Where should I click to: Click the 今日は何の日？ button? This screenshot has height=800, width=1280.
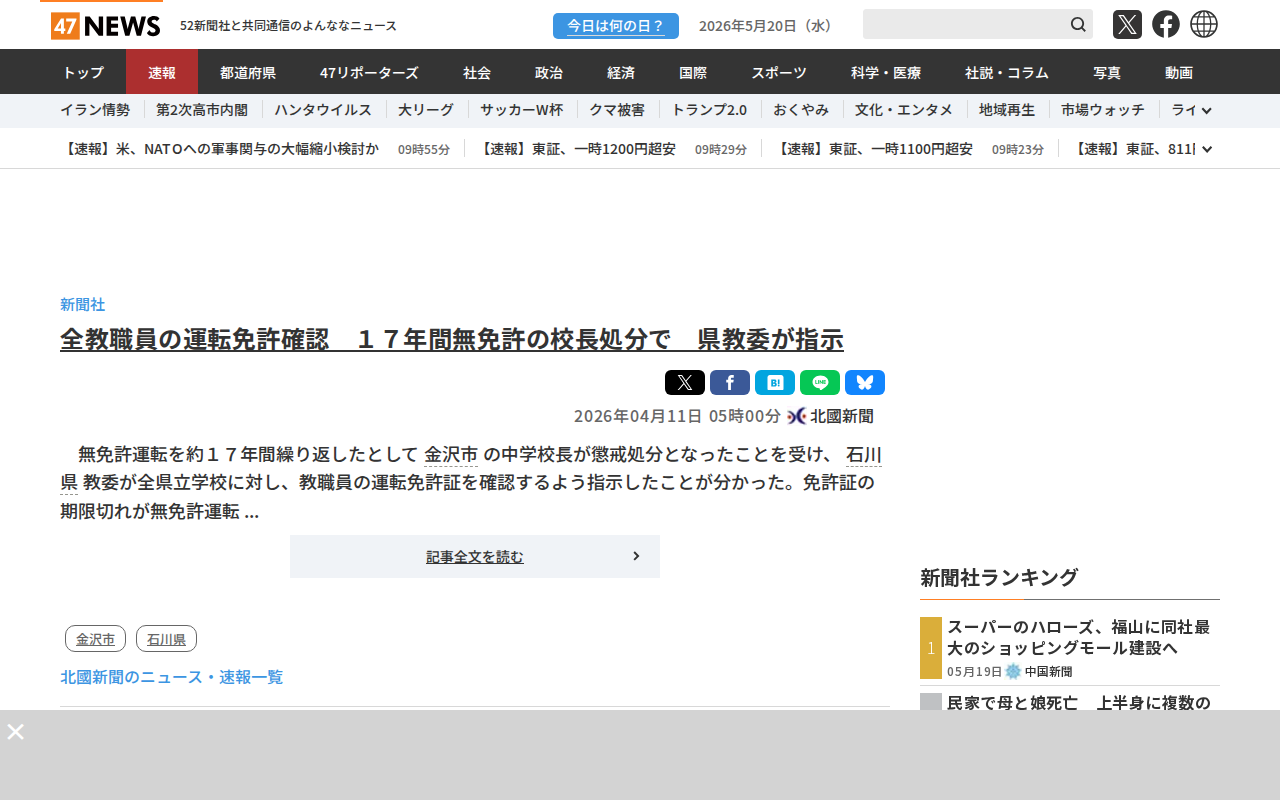[x=616, y=26]
